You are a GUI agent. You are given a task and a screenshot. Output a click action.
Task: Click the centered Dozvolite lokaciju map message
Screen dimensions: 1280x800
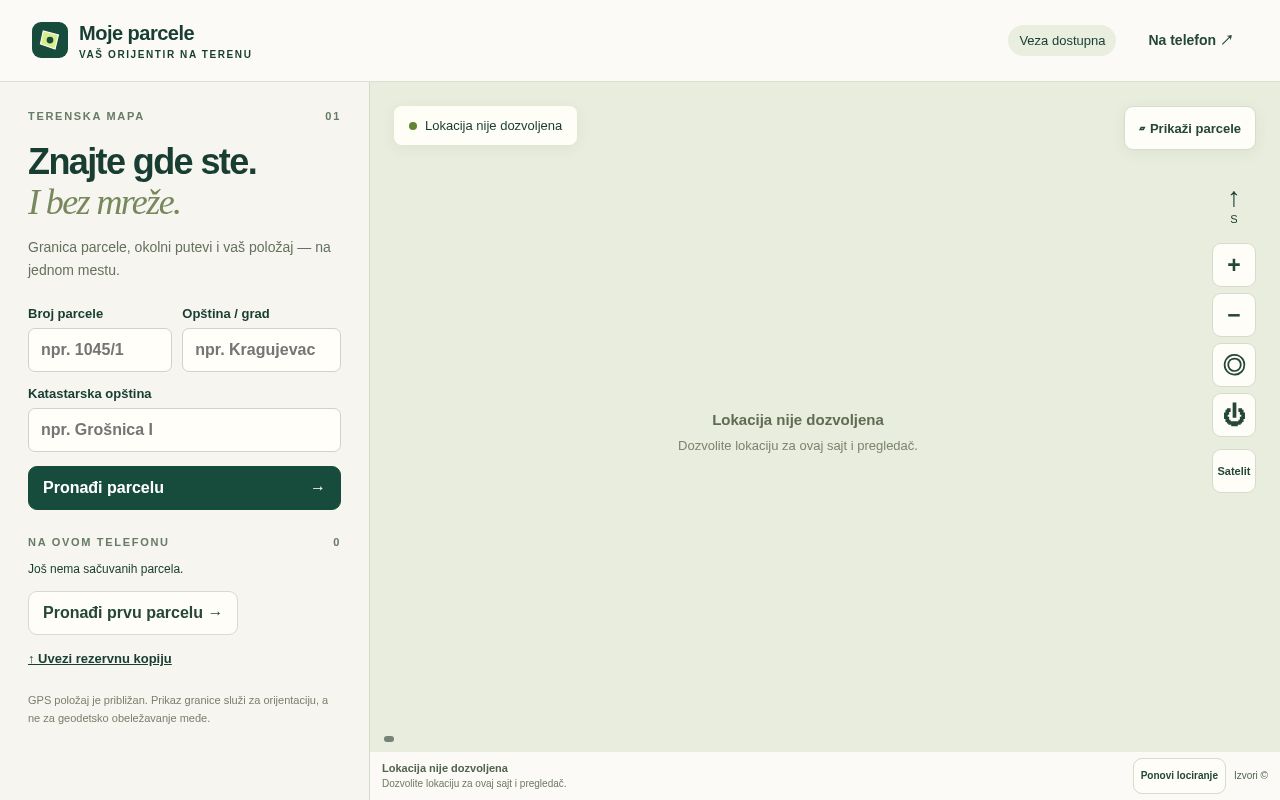[x=798, y=446]
